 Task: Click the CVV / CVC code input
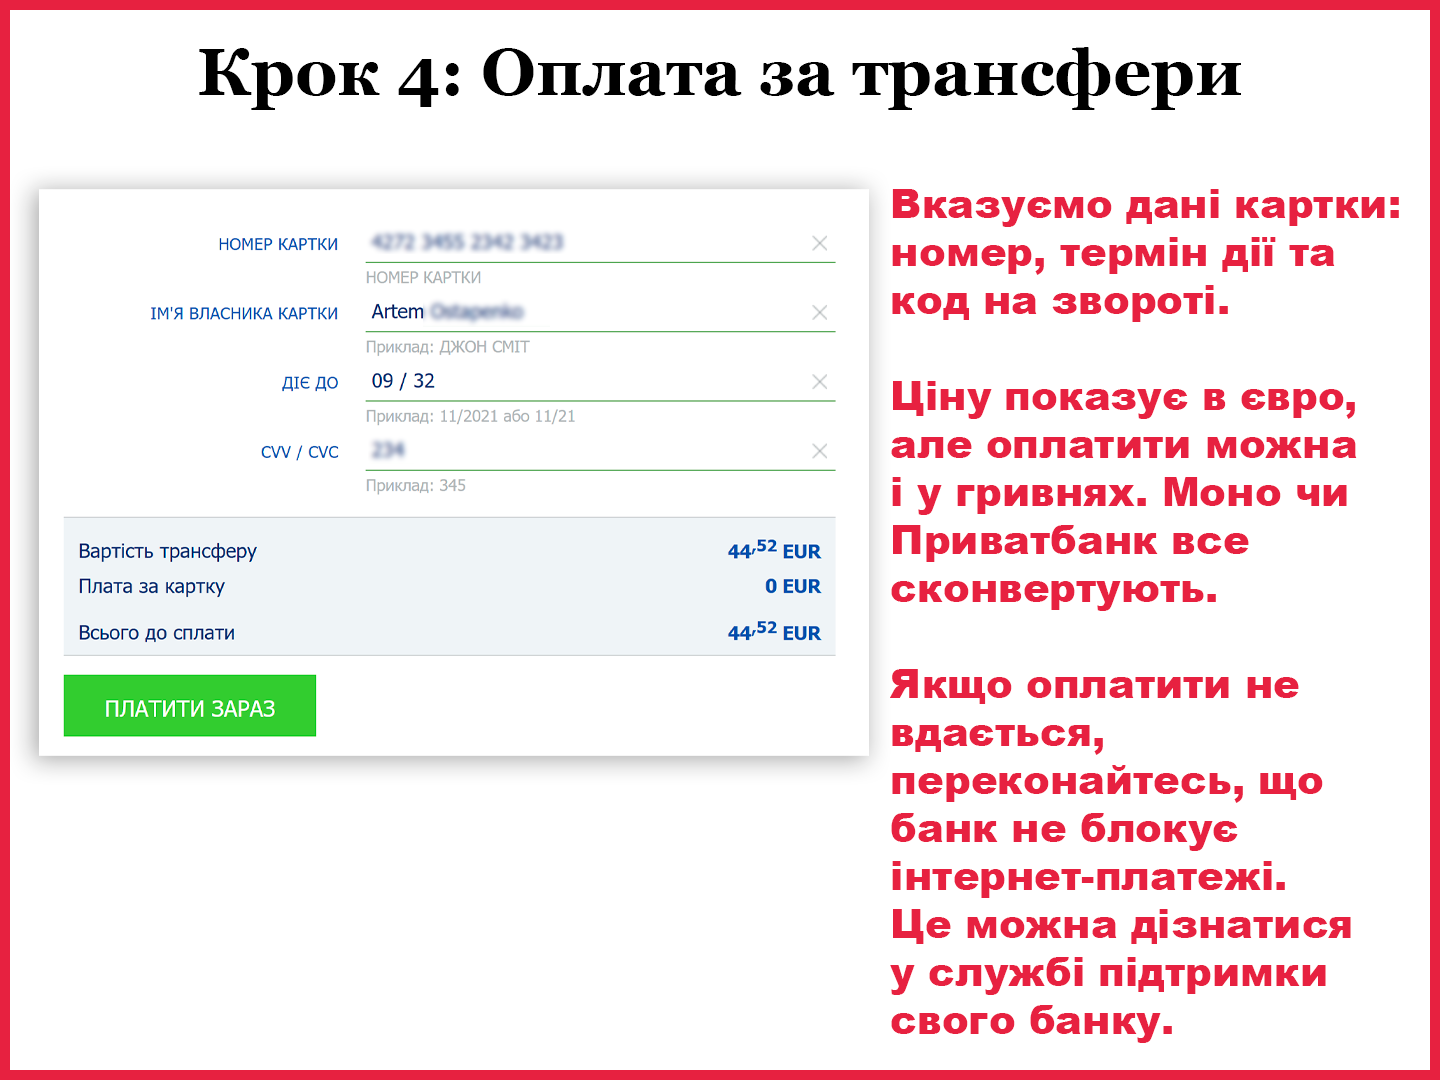coord(600,451)
